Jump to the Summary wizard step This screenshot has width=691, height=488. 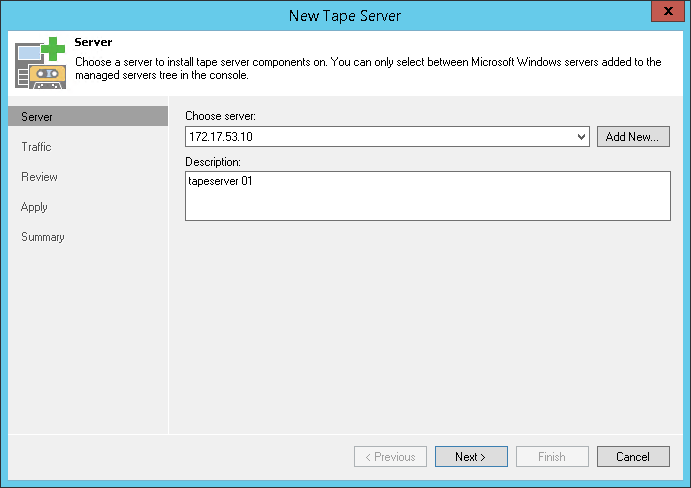43,237
